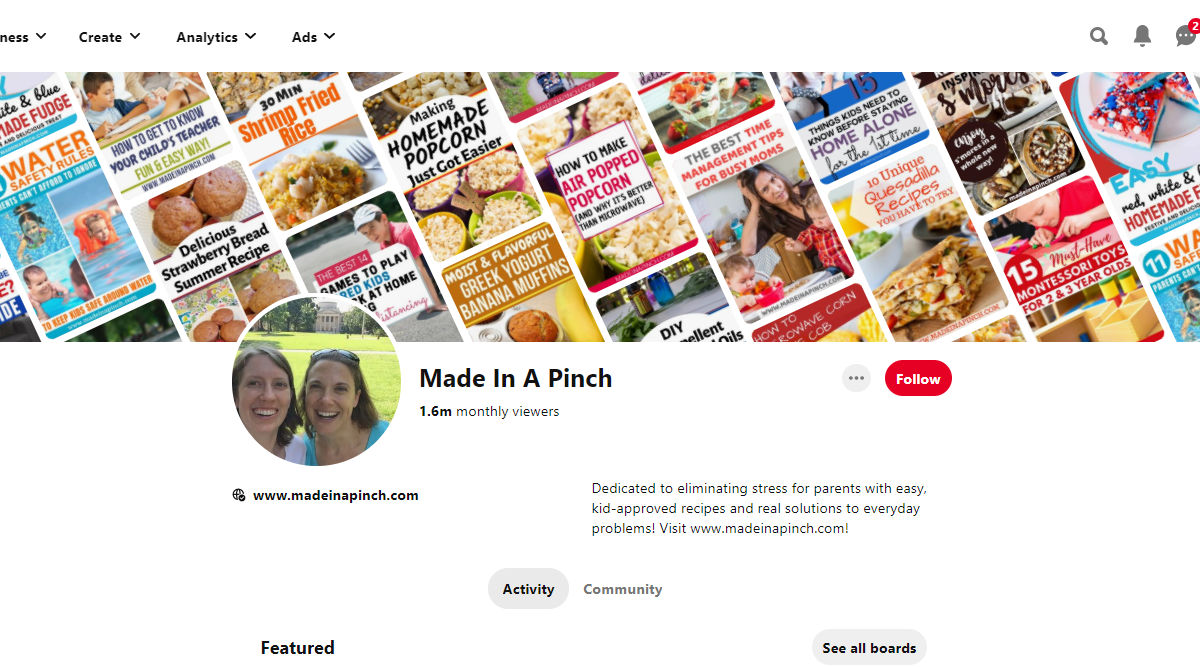Open the search magnifier icon
The width and height of the screenshot is (1200, 667).
(1099, 37)
